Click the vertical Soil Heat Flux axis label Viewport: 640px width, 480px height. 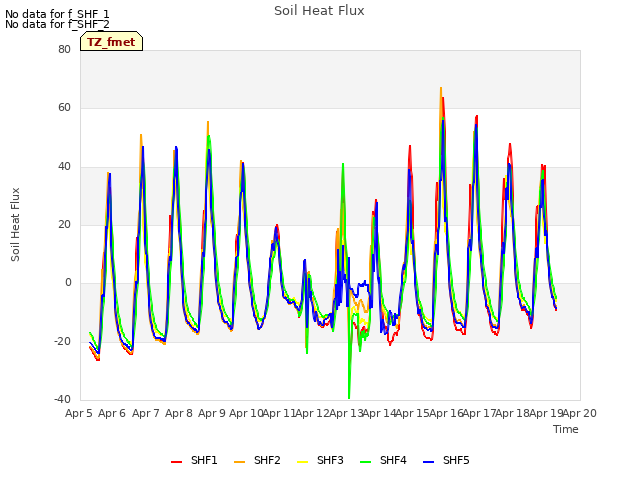(x=15, y=224)
